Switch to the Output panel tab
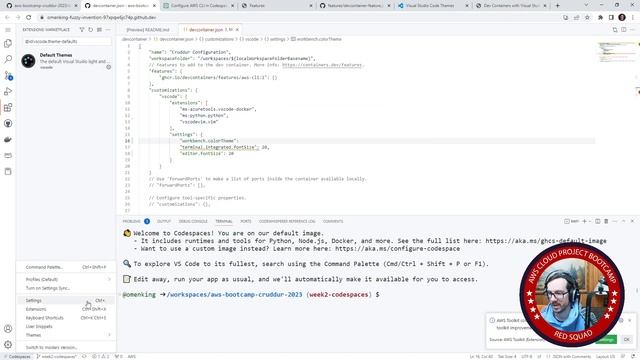The width and height of the screenshot is (640, 360). 164,221
